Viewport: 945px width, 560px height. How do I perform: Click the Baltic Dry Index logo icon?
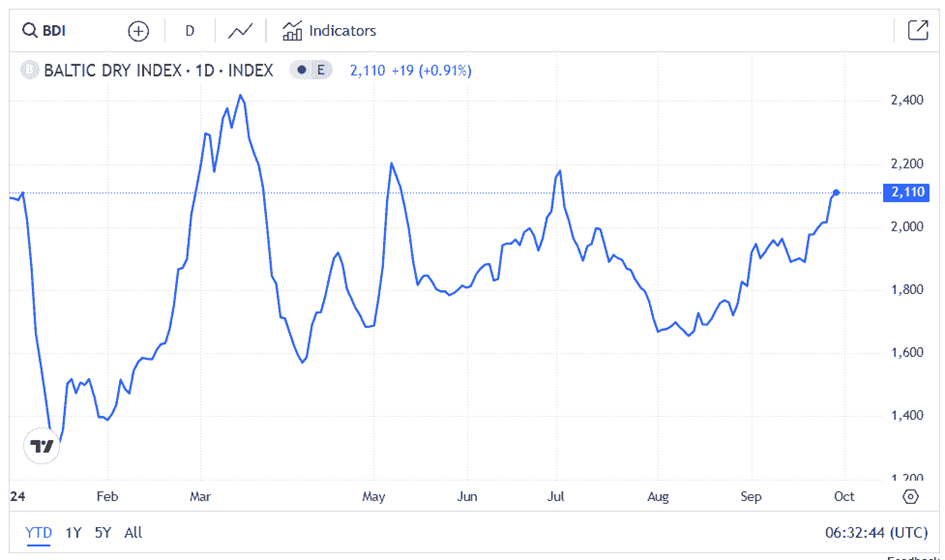[x=30, y=71]
